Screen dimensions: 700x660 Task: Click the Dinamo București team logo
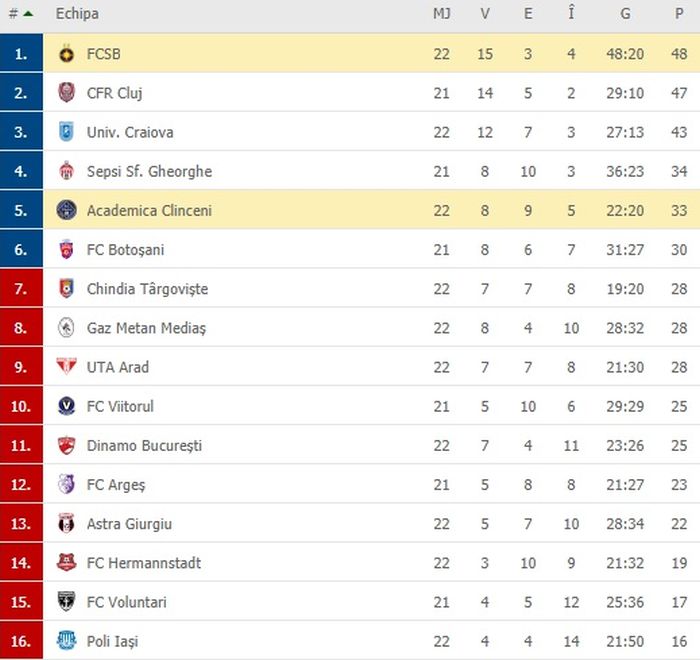[x=67, y=446]
